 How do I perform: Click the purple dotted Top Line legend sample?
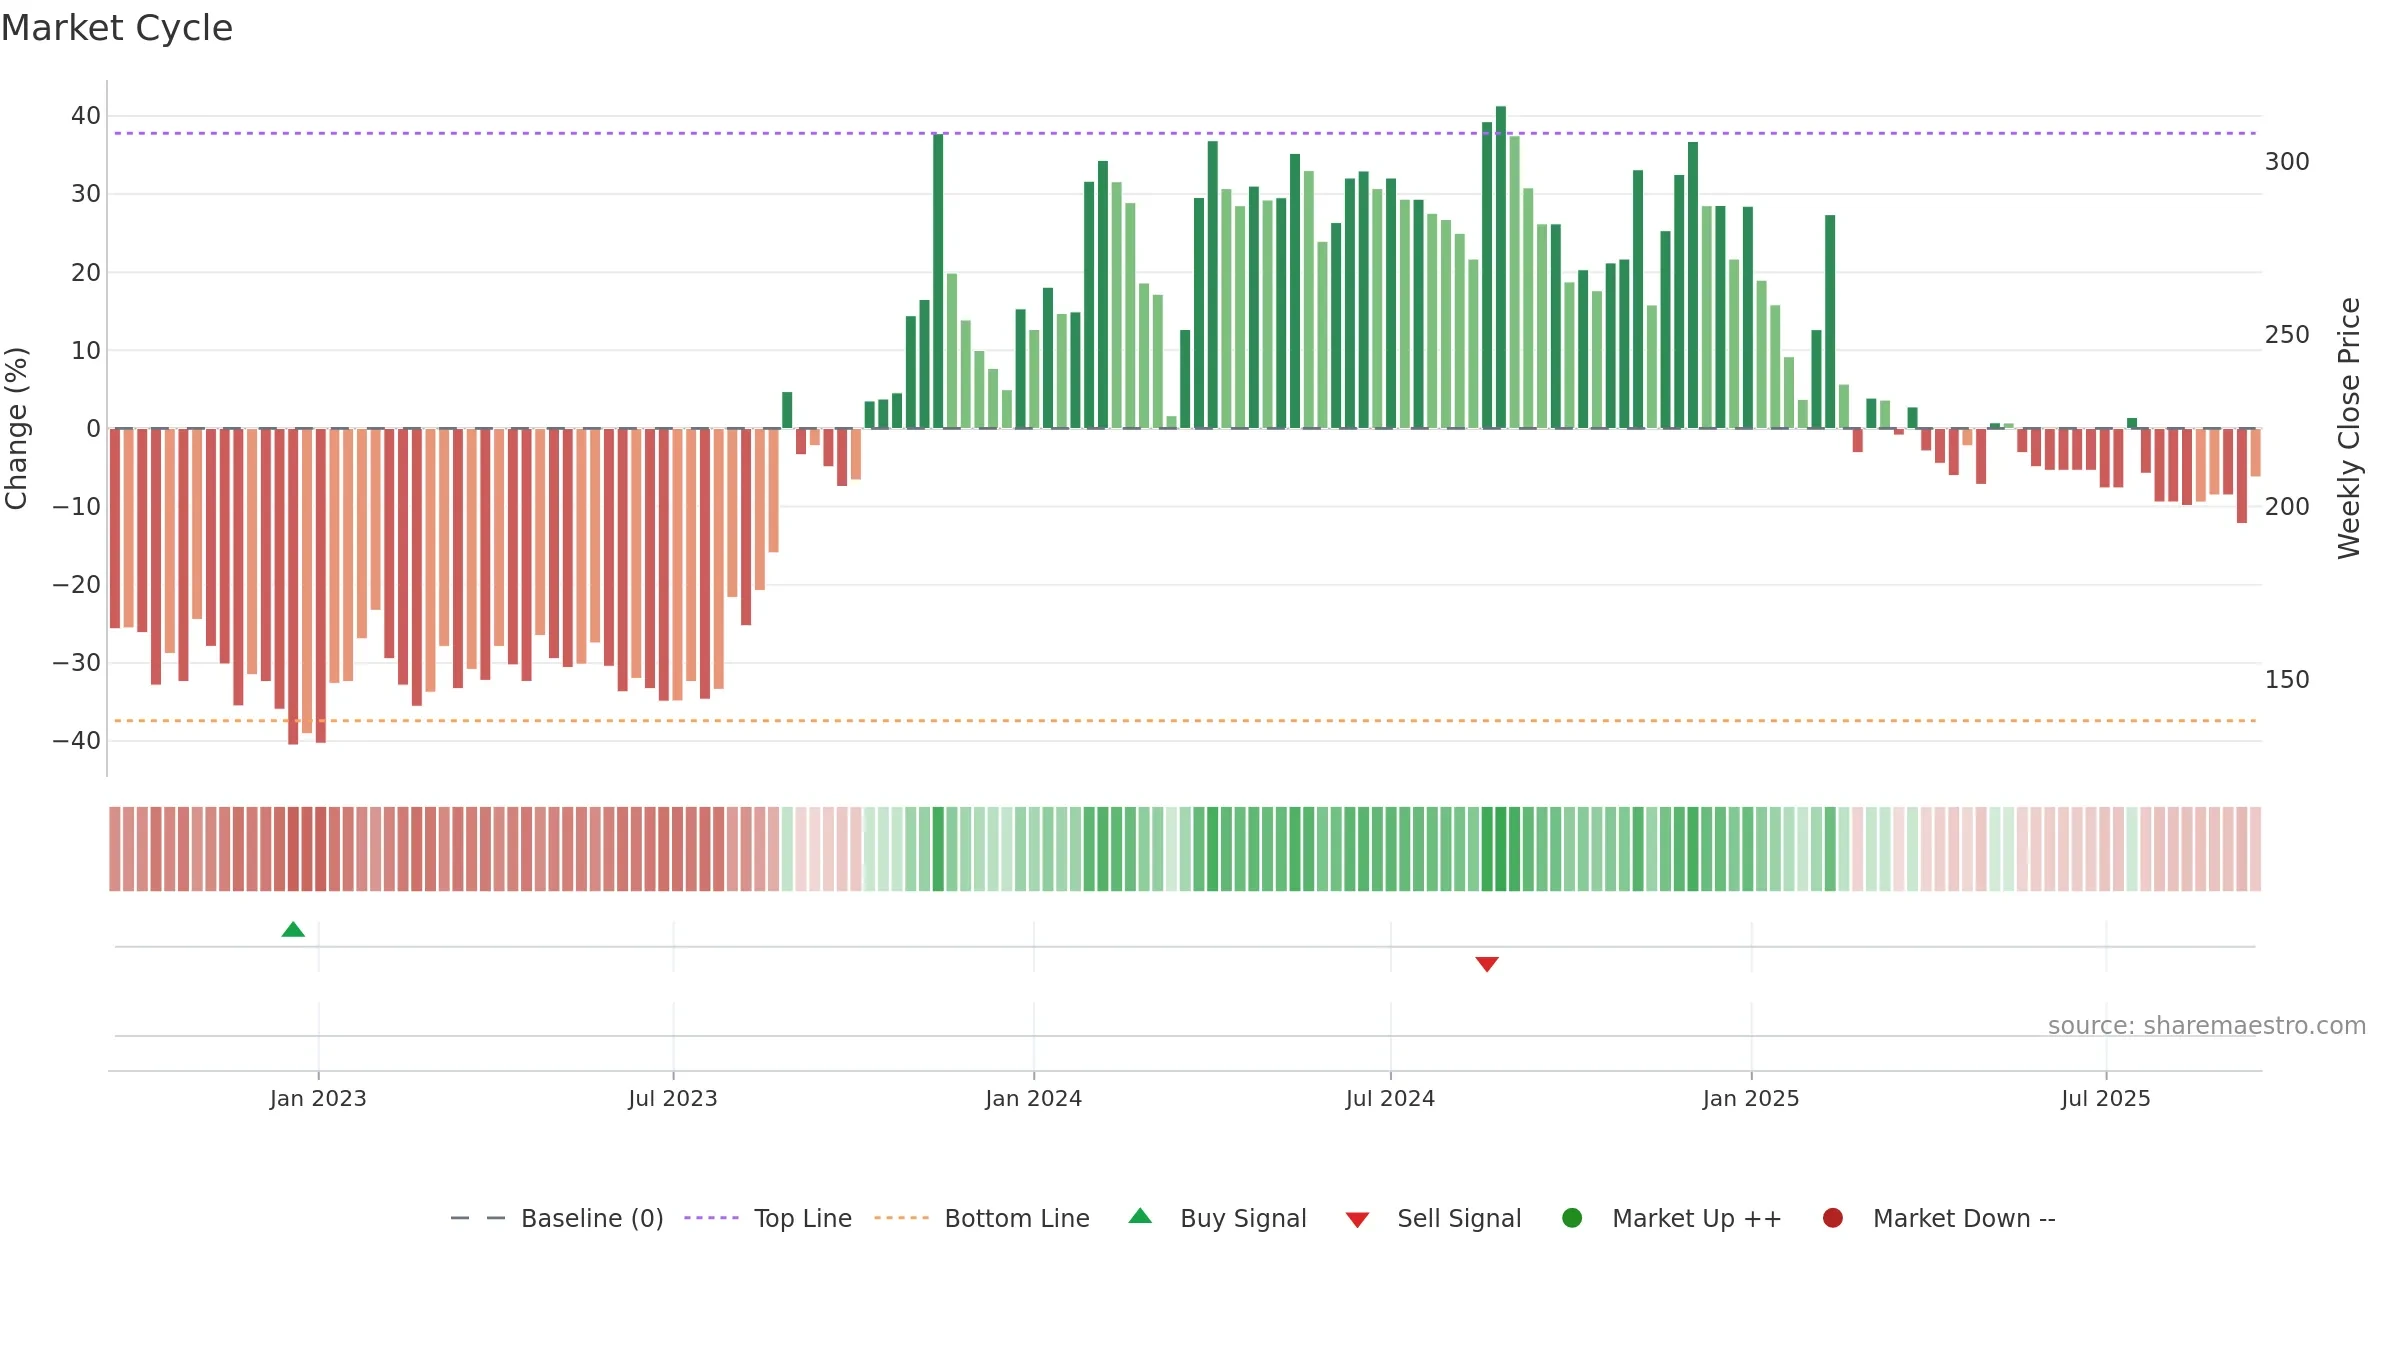tap(711, 1218)
